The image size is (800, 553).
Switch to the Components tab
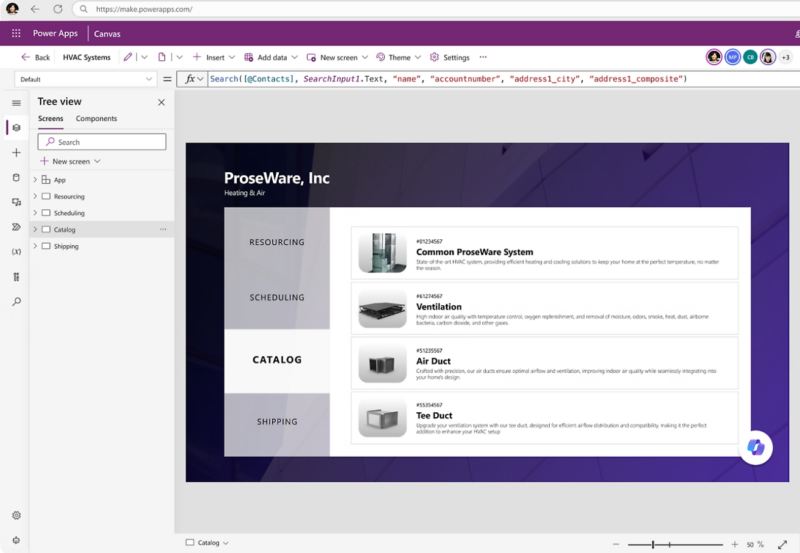point(96,118)
